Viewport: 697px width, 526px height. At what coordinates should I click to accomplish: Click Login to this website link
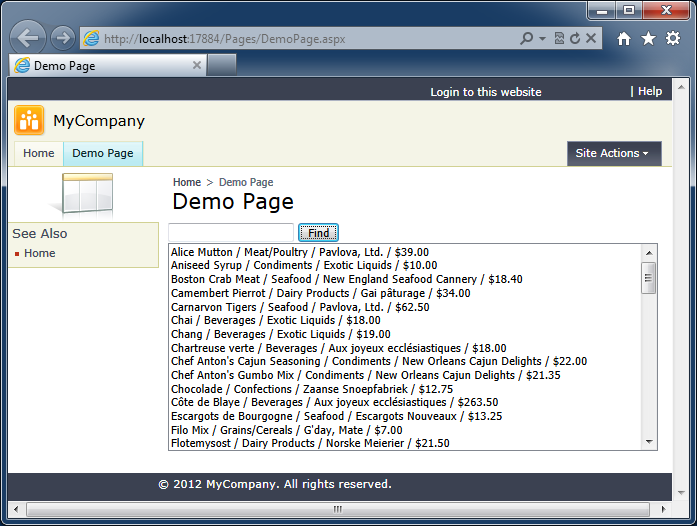pos(485,92)
